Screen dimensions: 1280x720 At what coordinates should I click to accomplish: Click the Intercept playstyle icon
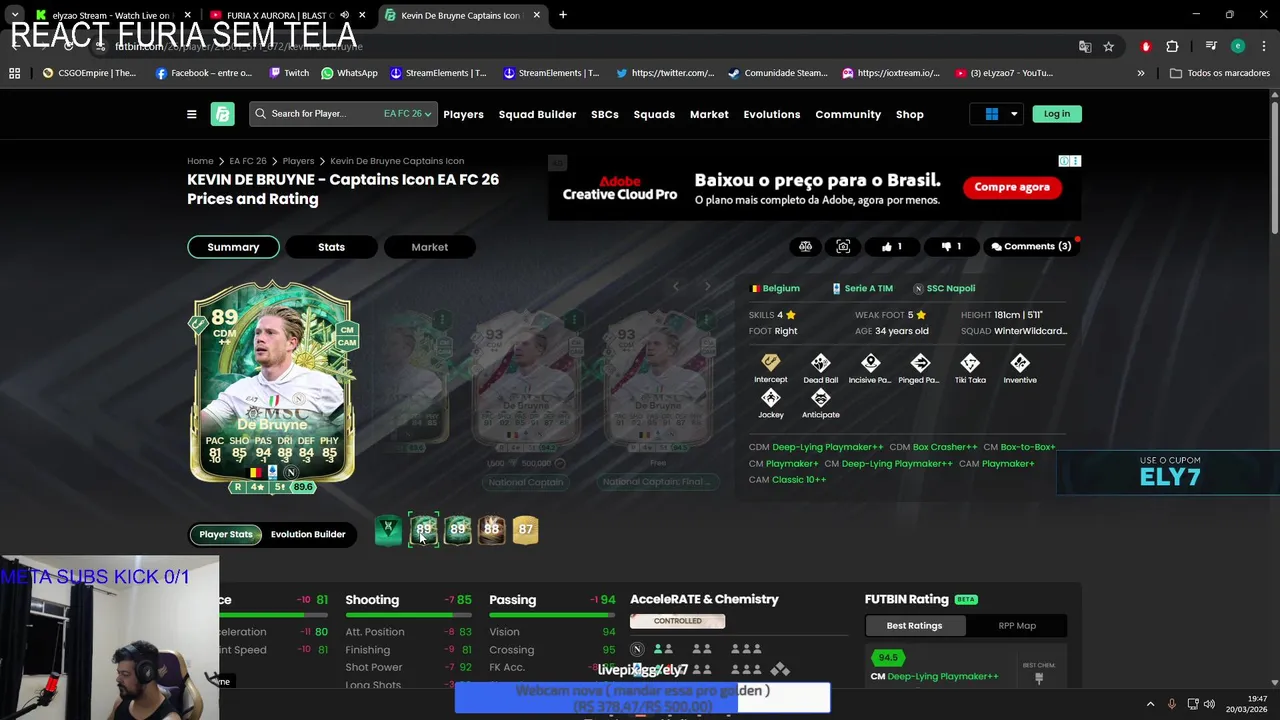[770, 363]
